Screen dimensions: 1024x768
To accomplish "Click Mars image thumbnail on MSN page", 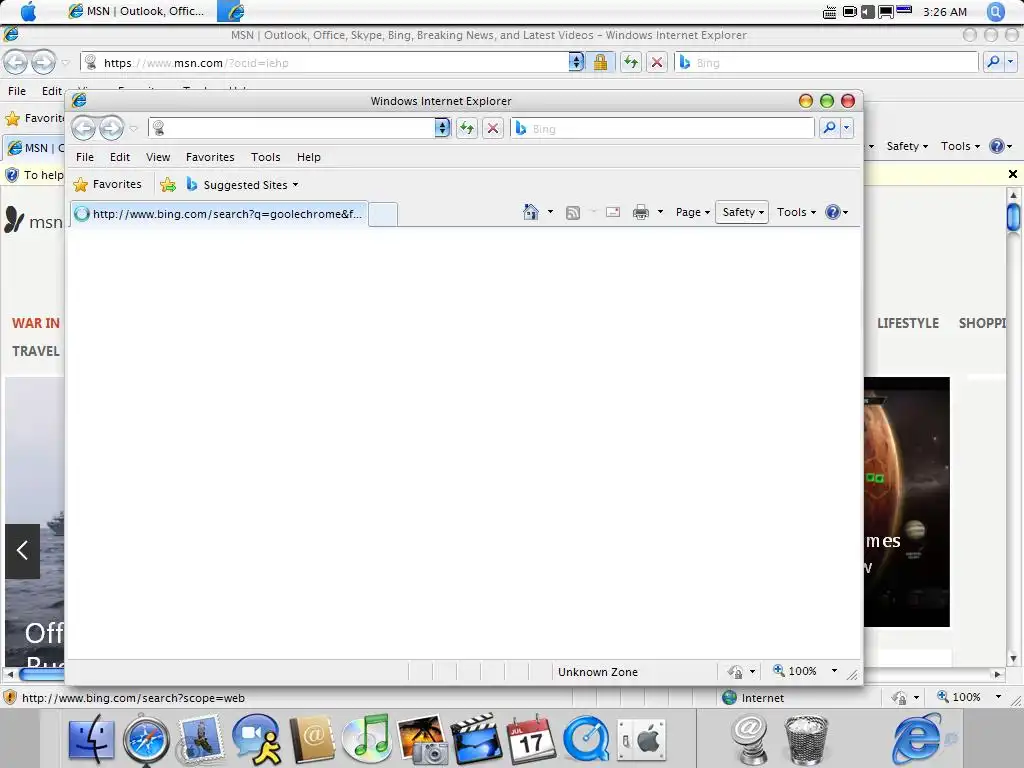I will 906,502.
